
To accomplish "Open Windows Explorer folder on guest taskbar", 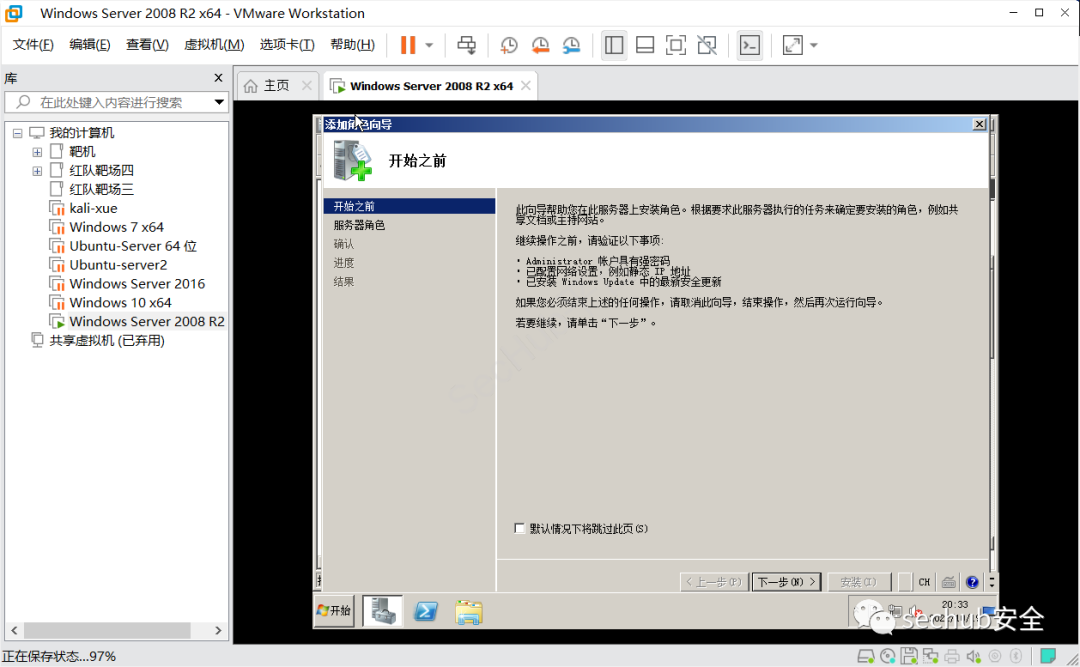I will pos(468,611).
